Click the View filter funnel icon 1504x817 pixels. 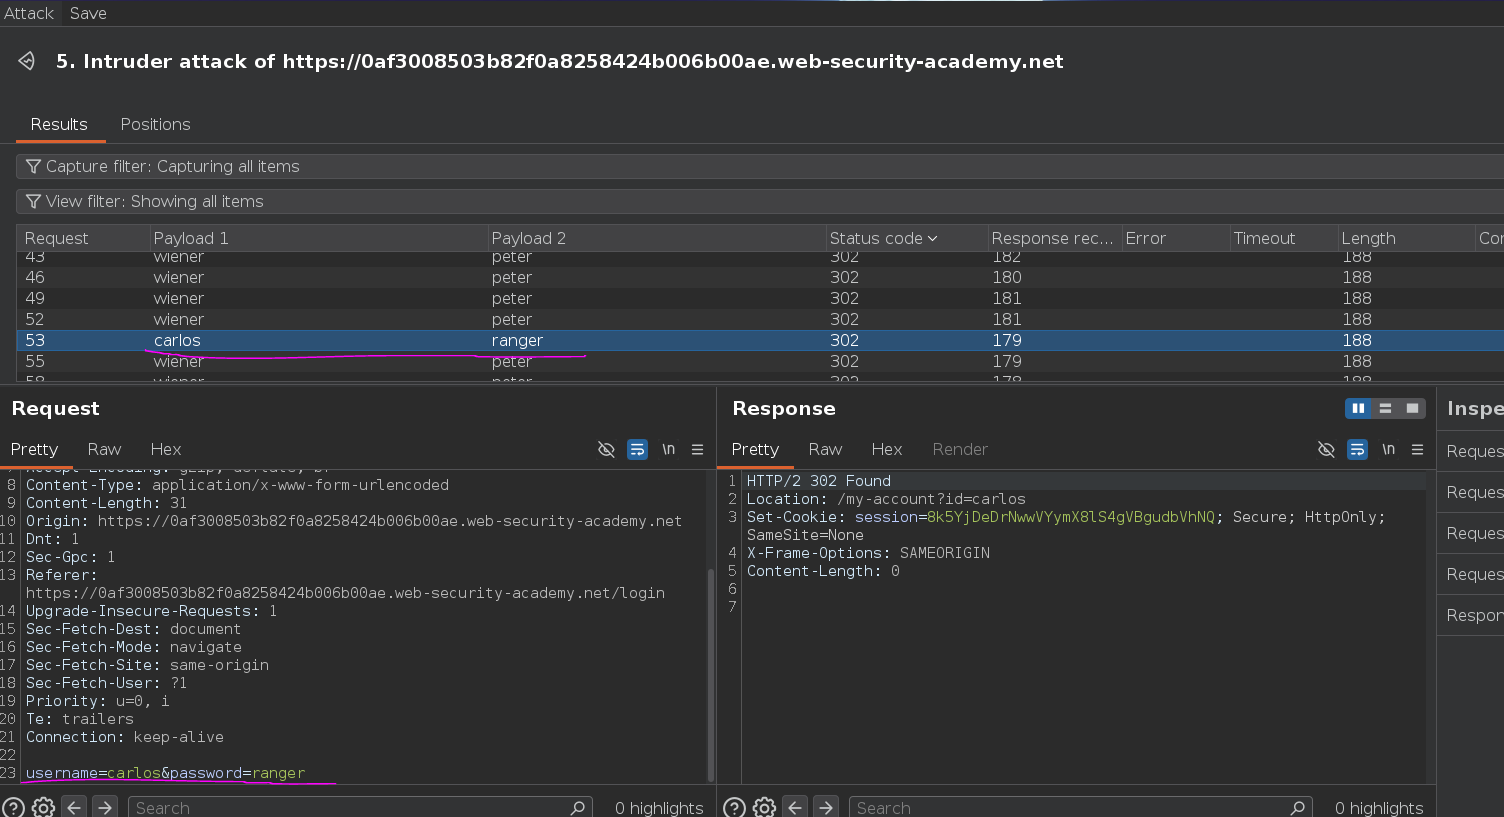coord(33,201)
